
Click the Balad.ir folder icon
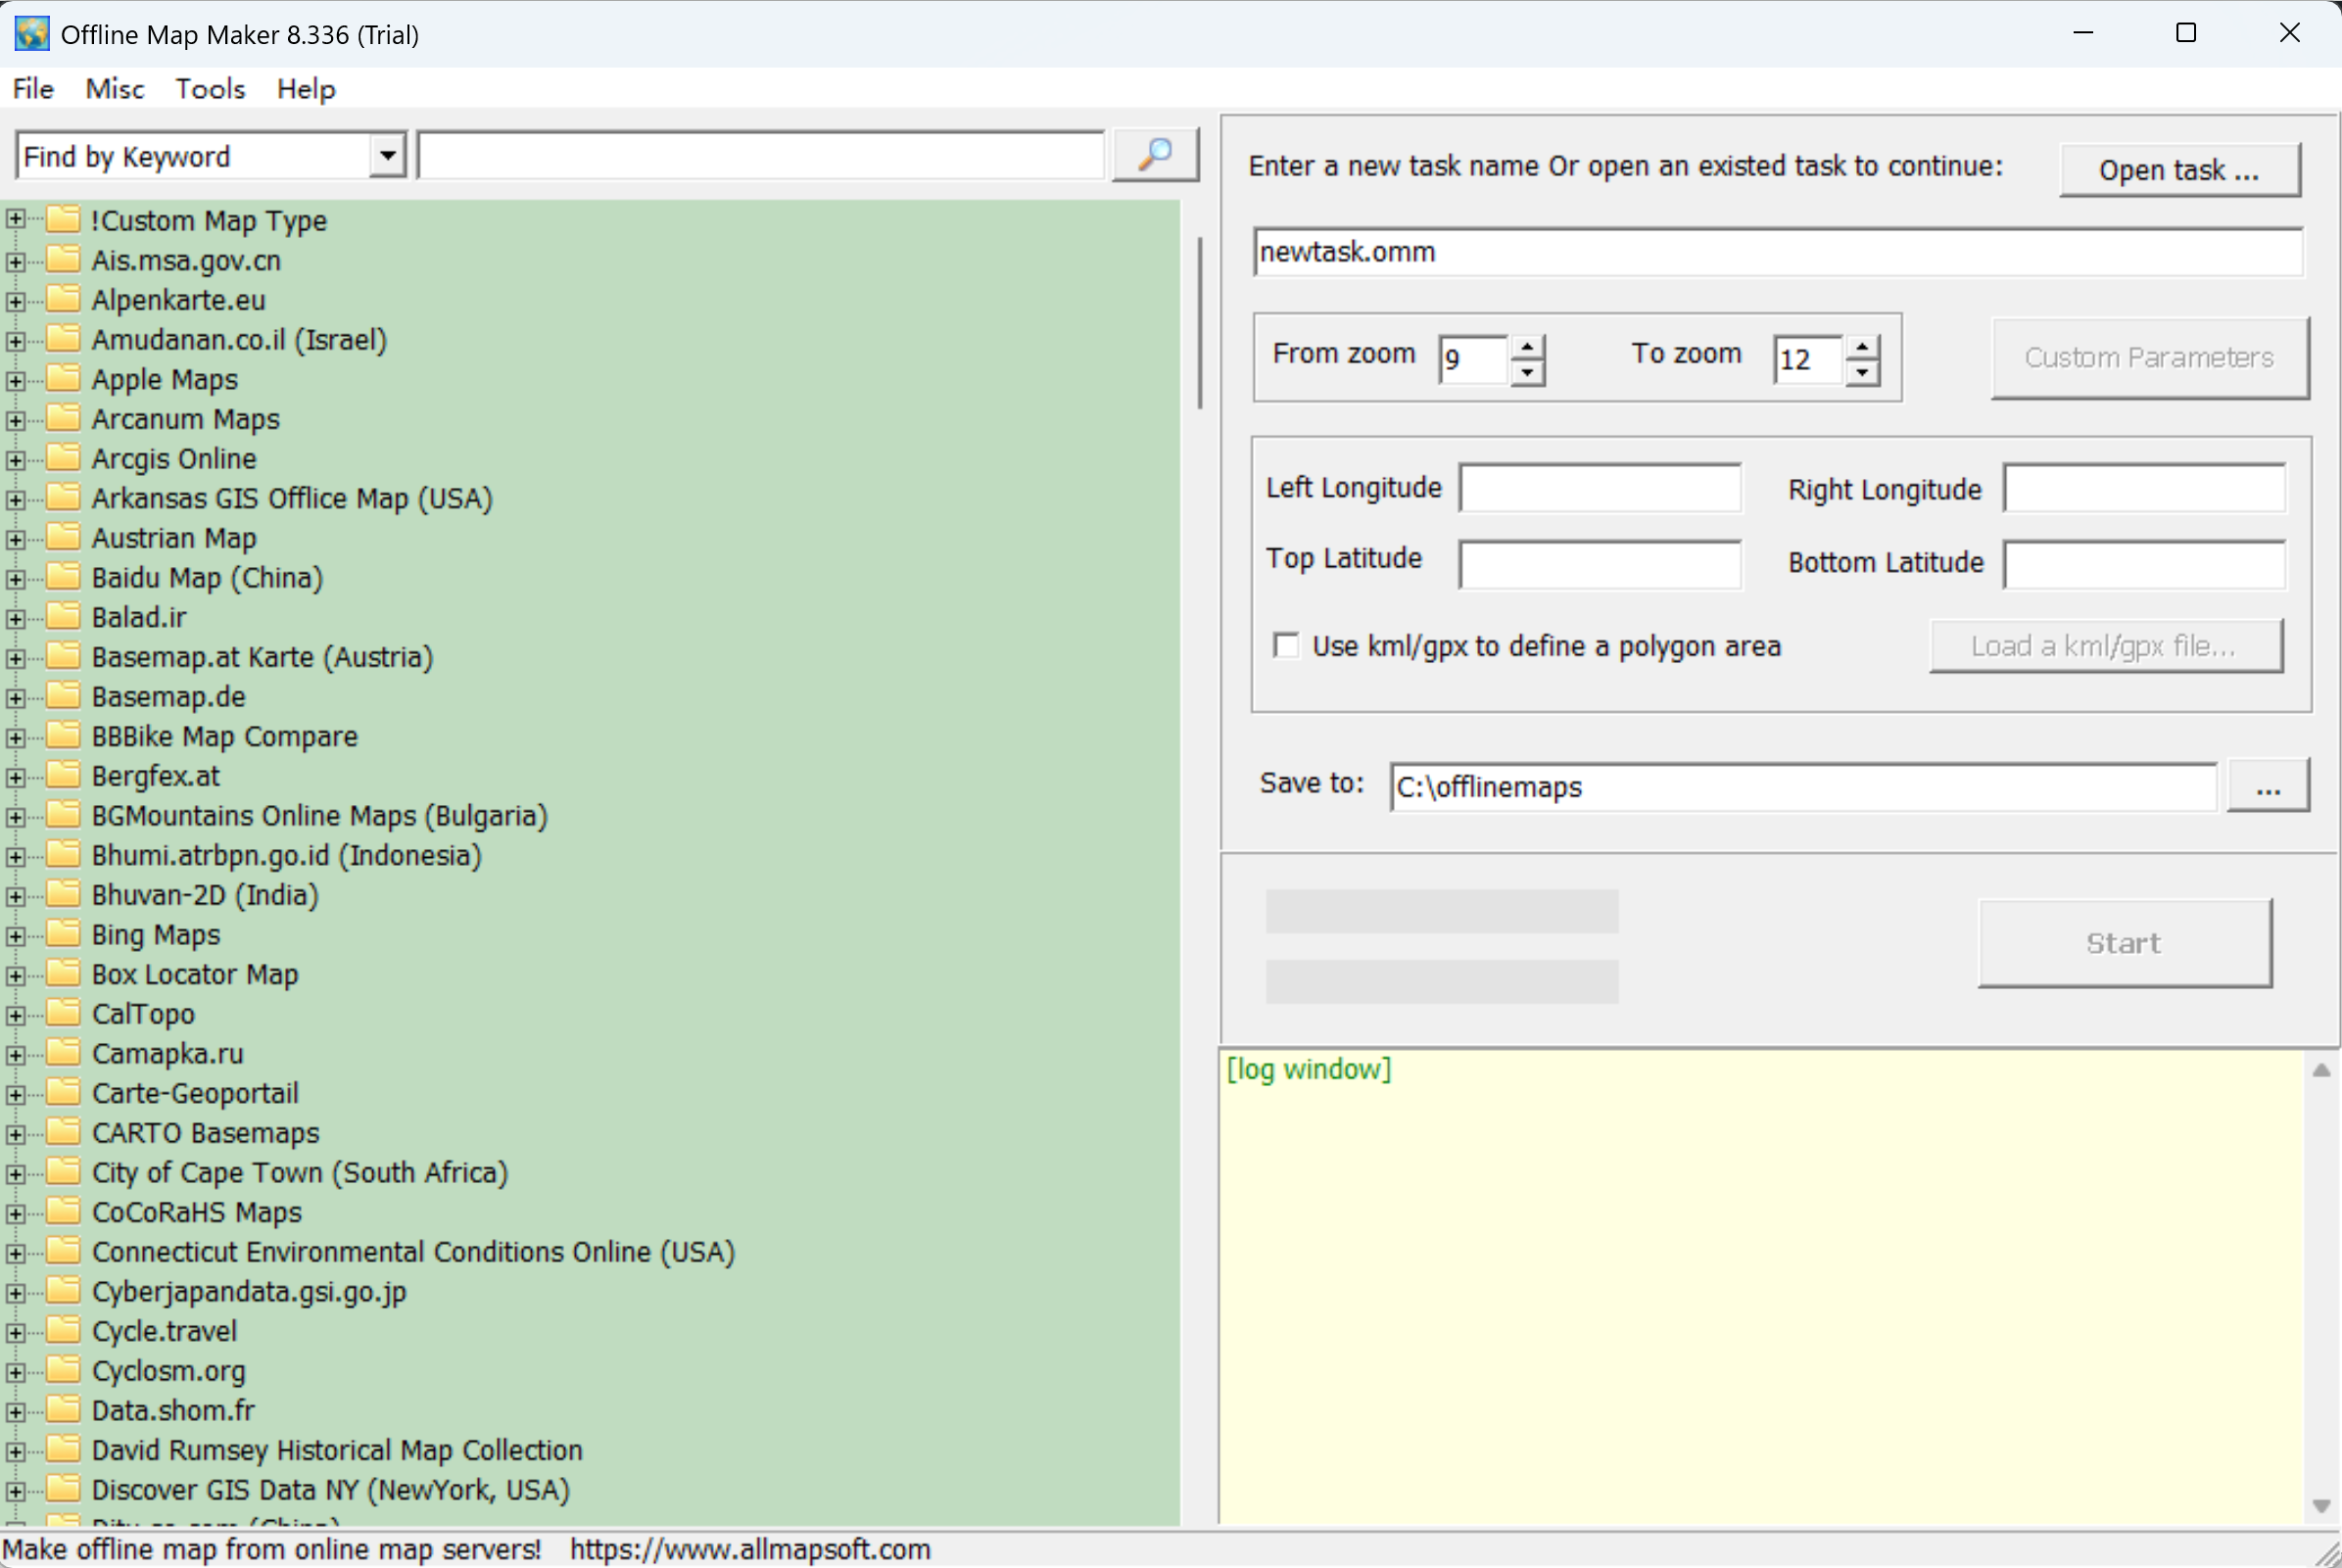tap(63, 616)
